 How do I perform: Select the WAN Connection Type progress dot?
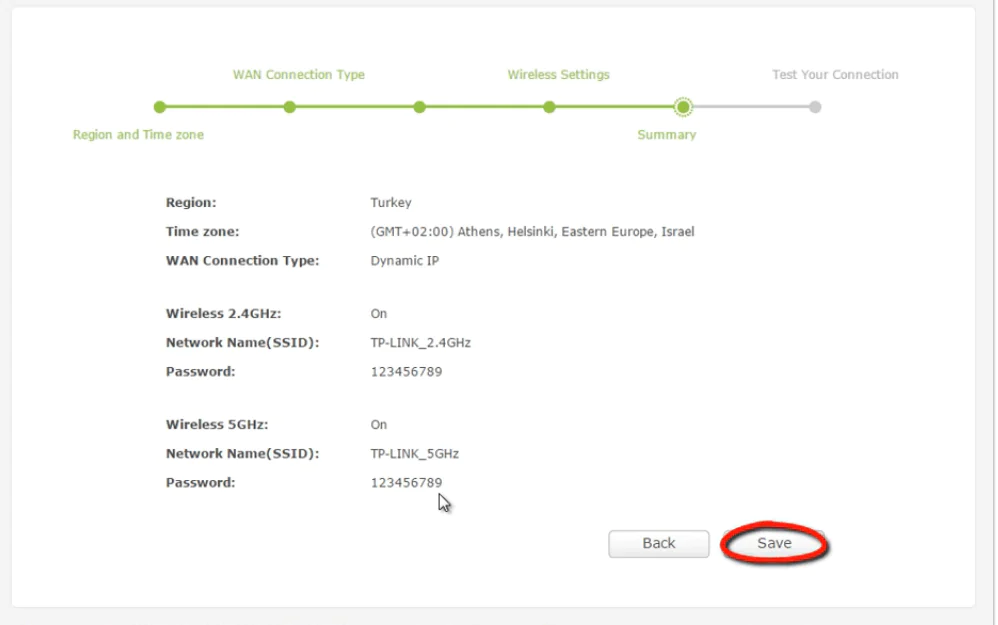289,107
